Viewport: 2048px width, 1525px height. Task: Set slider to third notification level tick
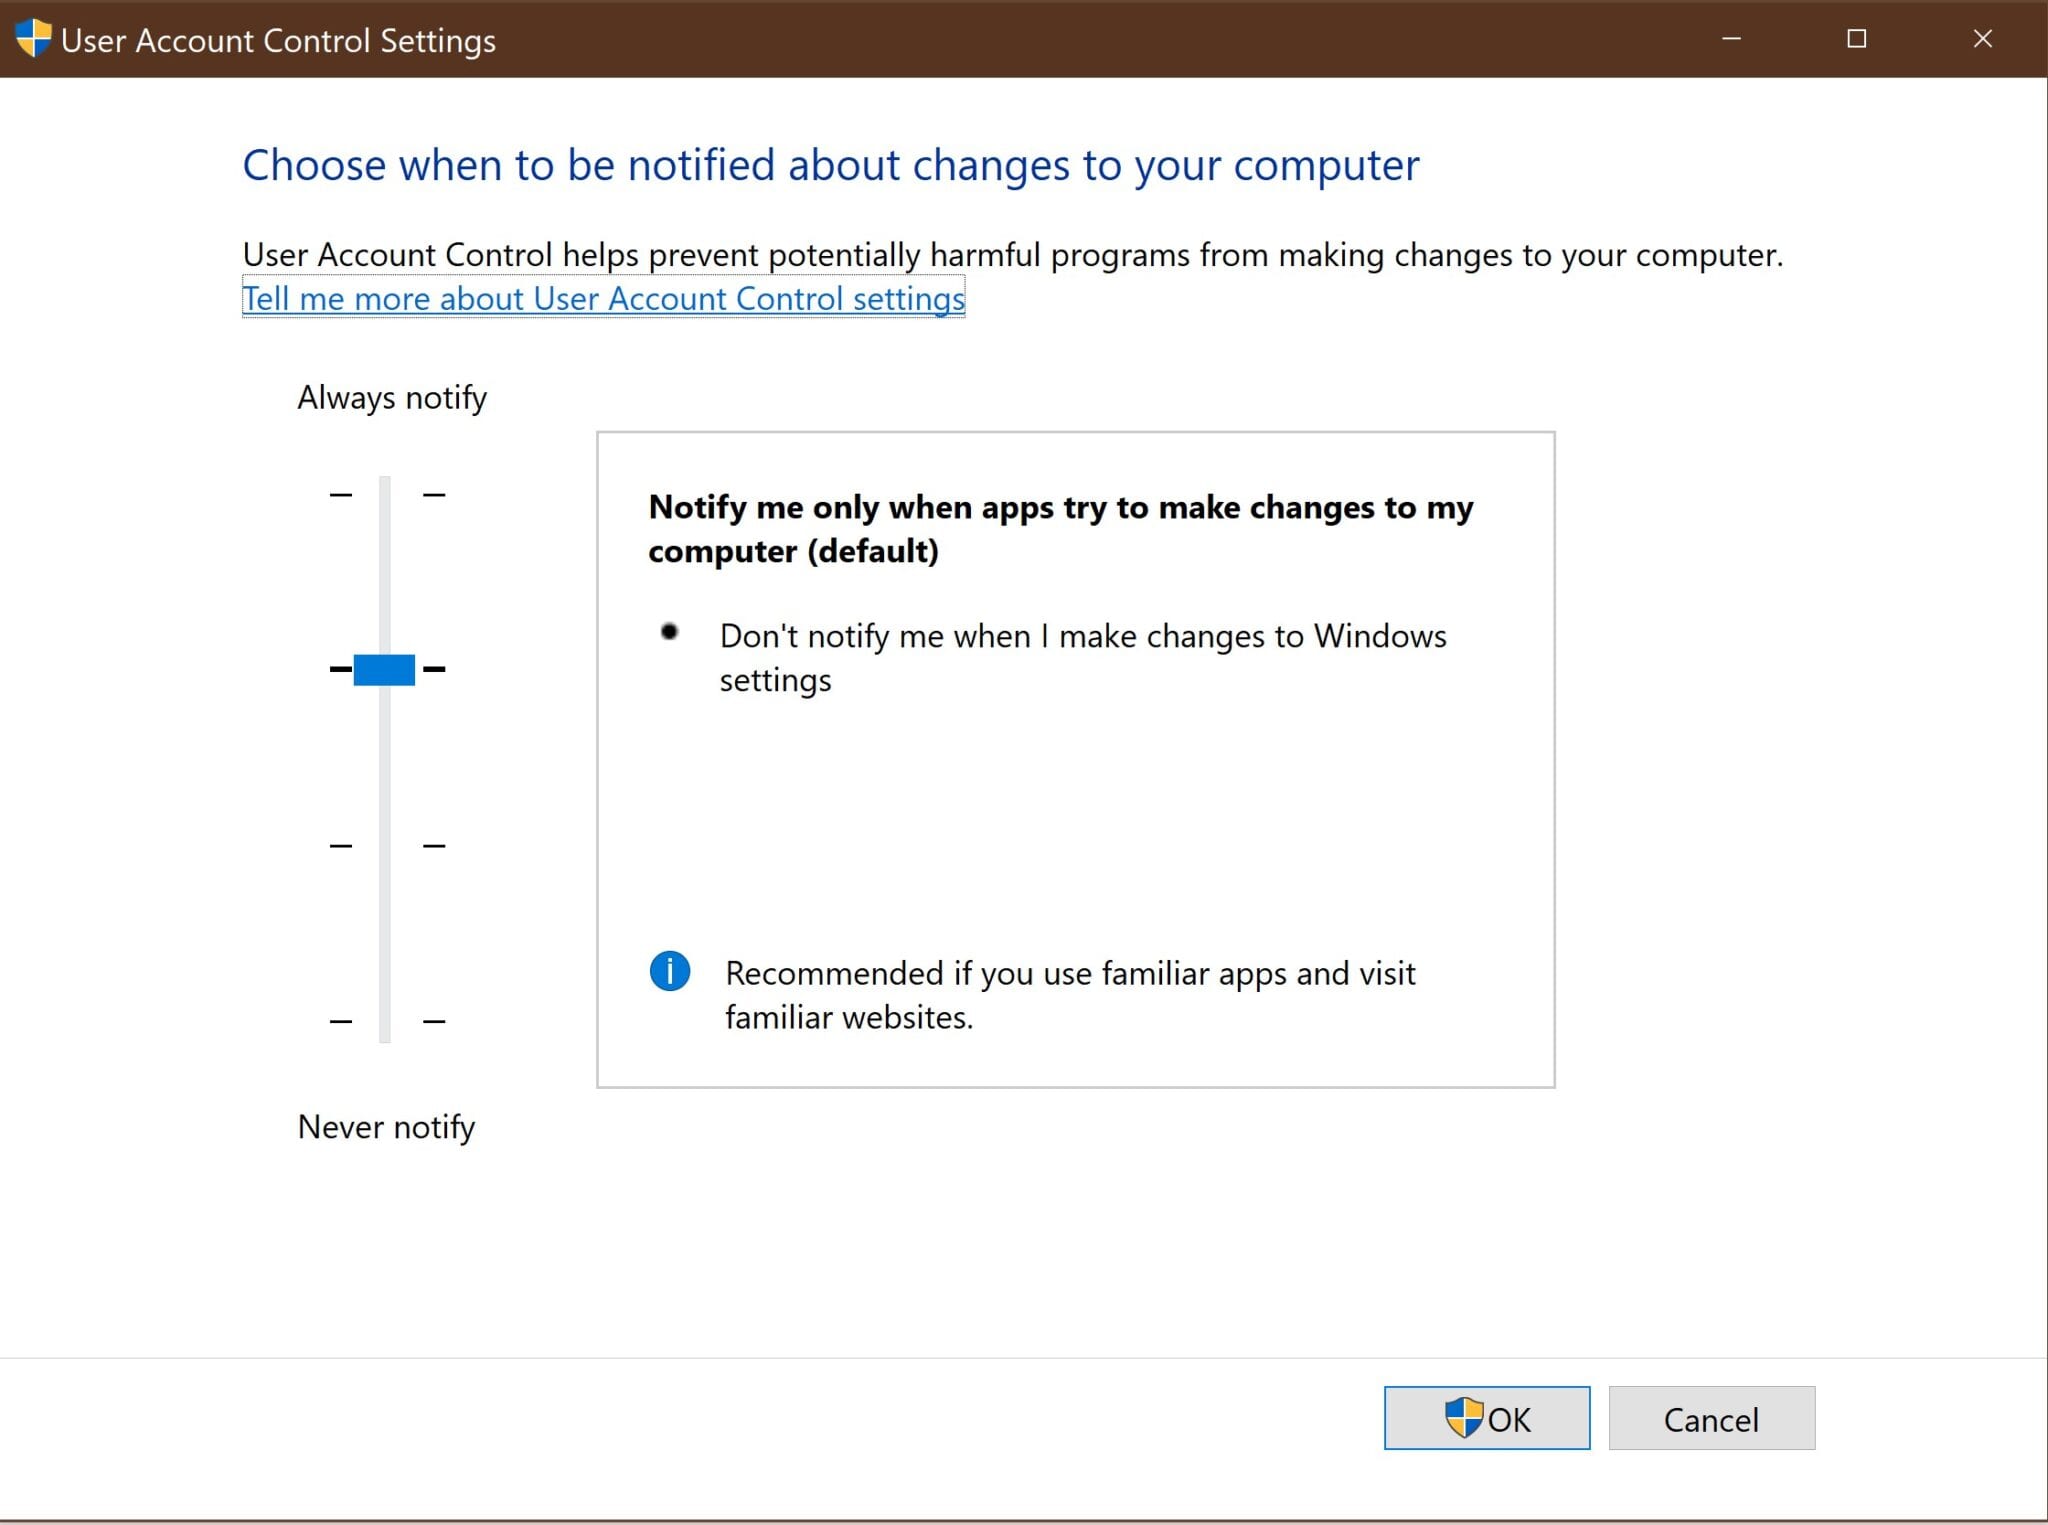pos(385,845)
